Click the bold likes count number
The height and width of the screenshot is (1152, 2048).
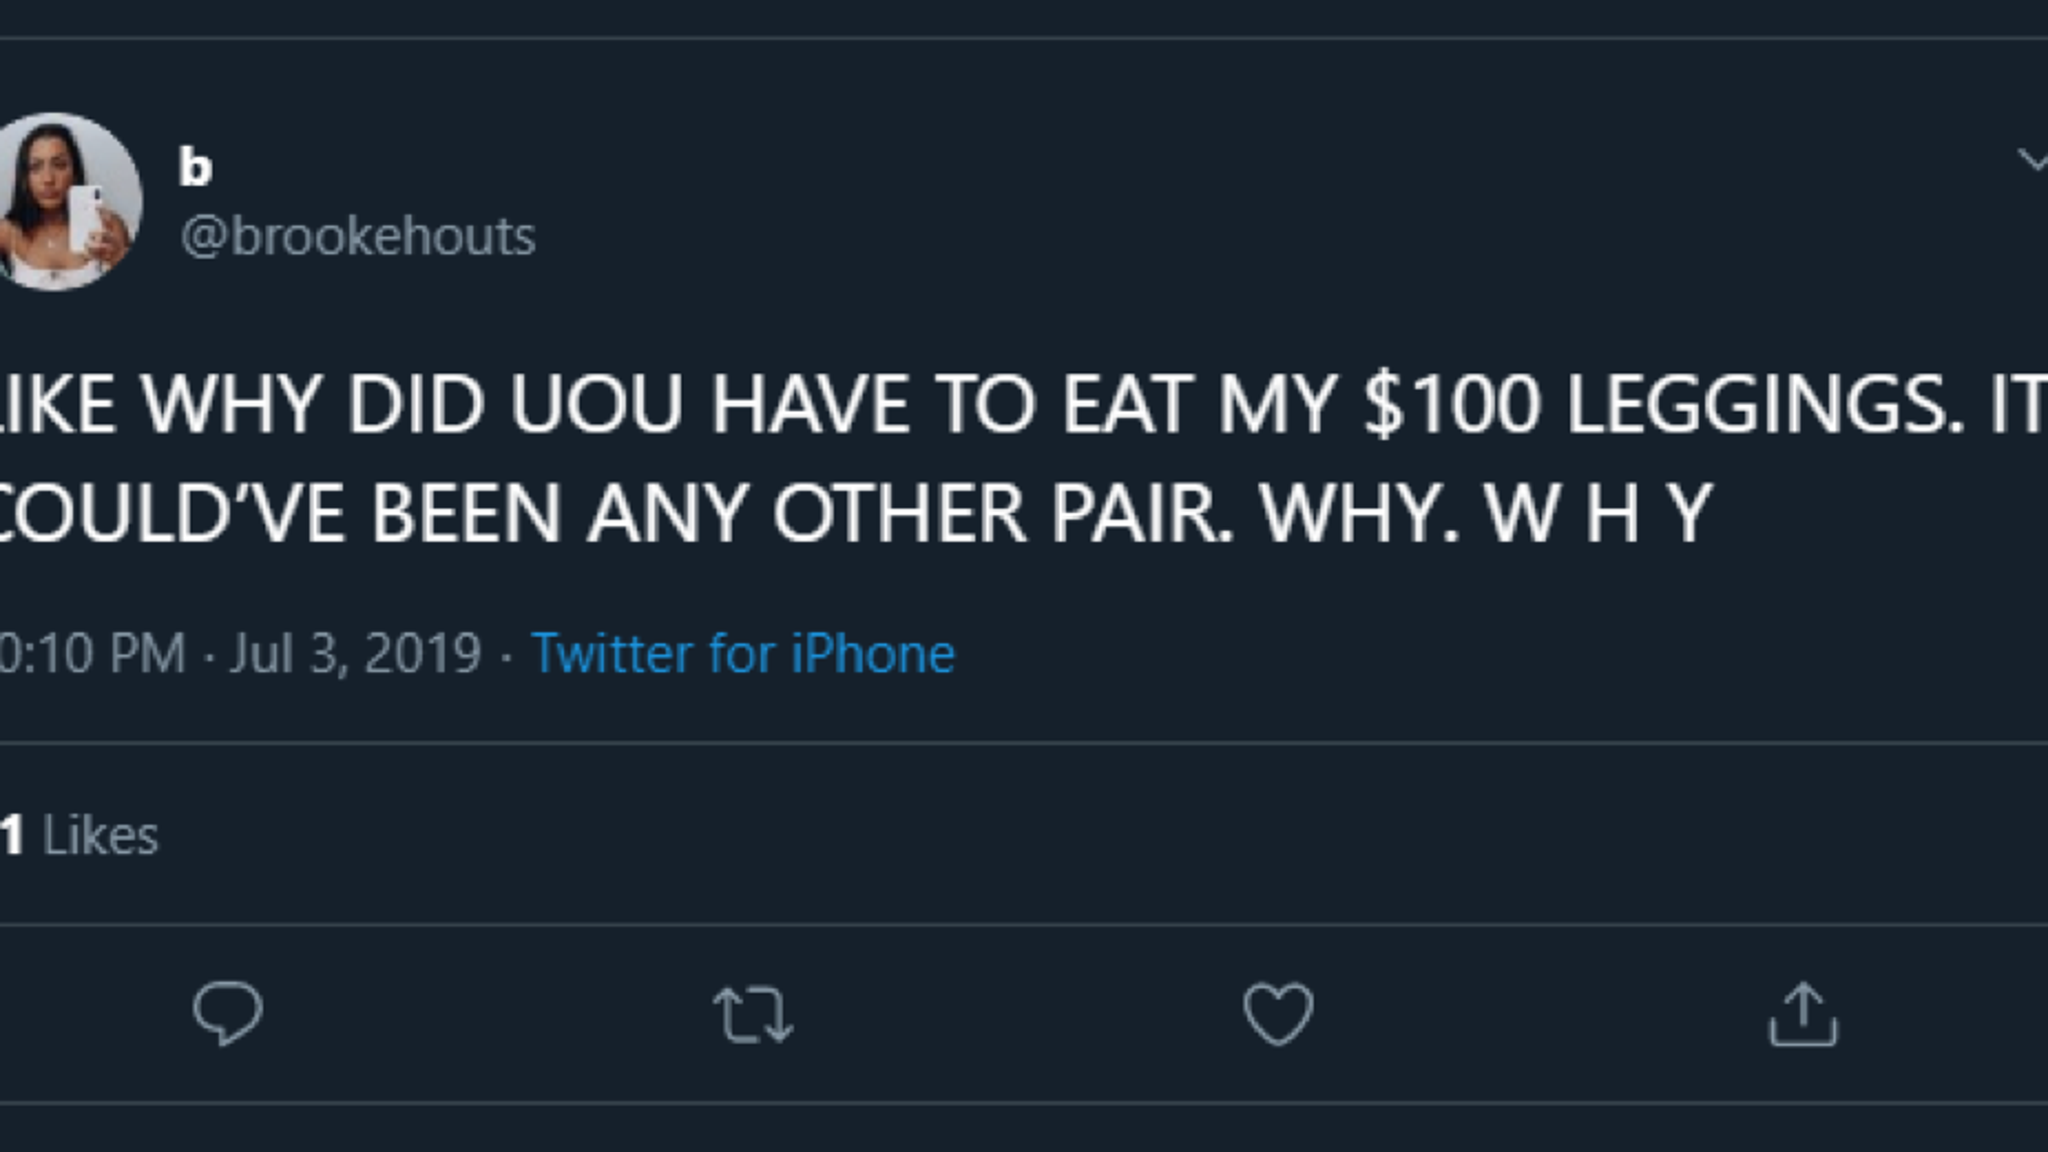tap(12, 836)
